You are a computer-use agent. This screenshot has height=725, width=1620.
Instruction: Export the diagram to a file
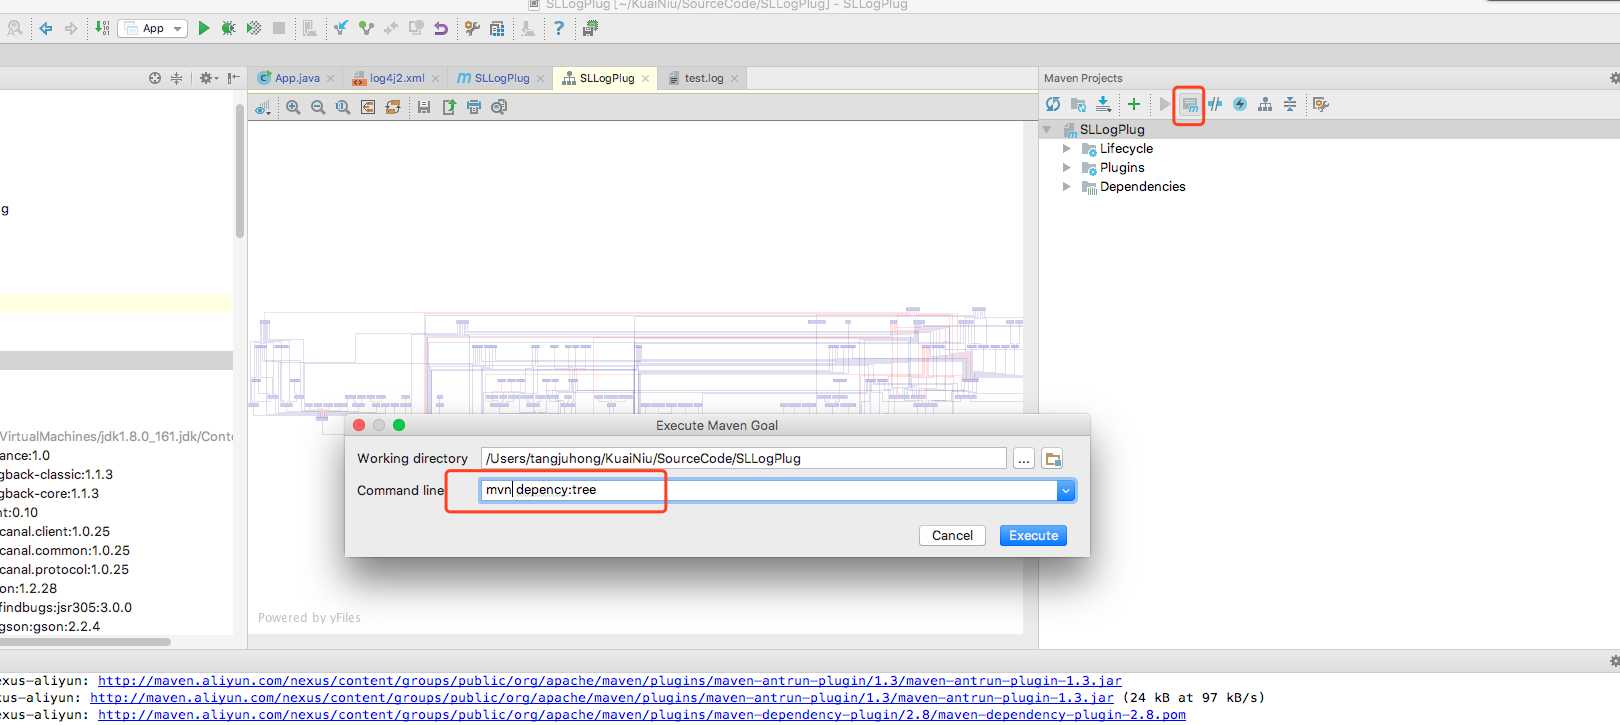coord(449,107)
